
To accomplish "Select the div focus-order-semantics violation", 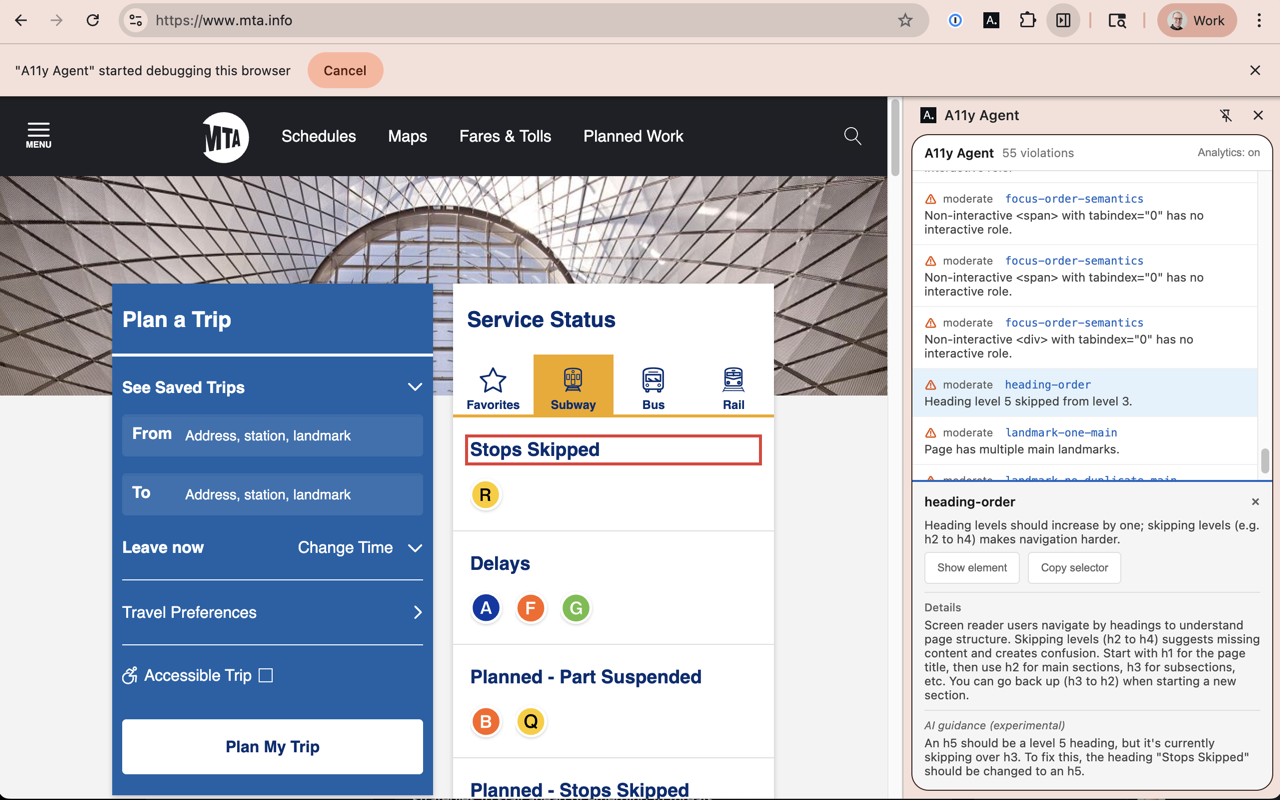I will (1085, 338).
